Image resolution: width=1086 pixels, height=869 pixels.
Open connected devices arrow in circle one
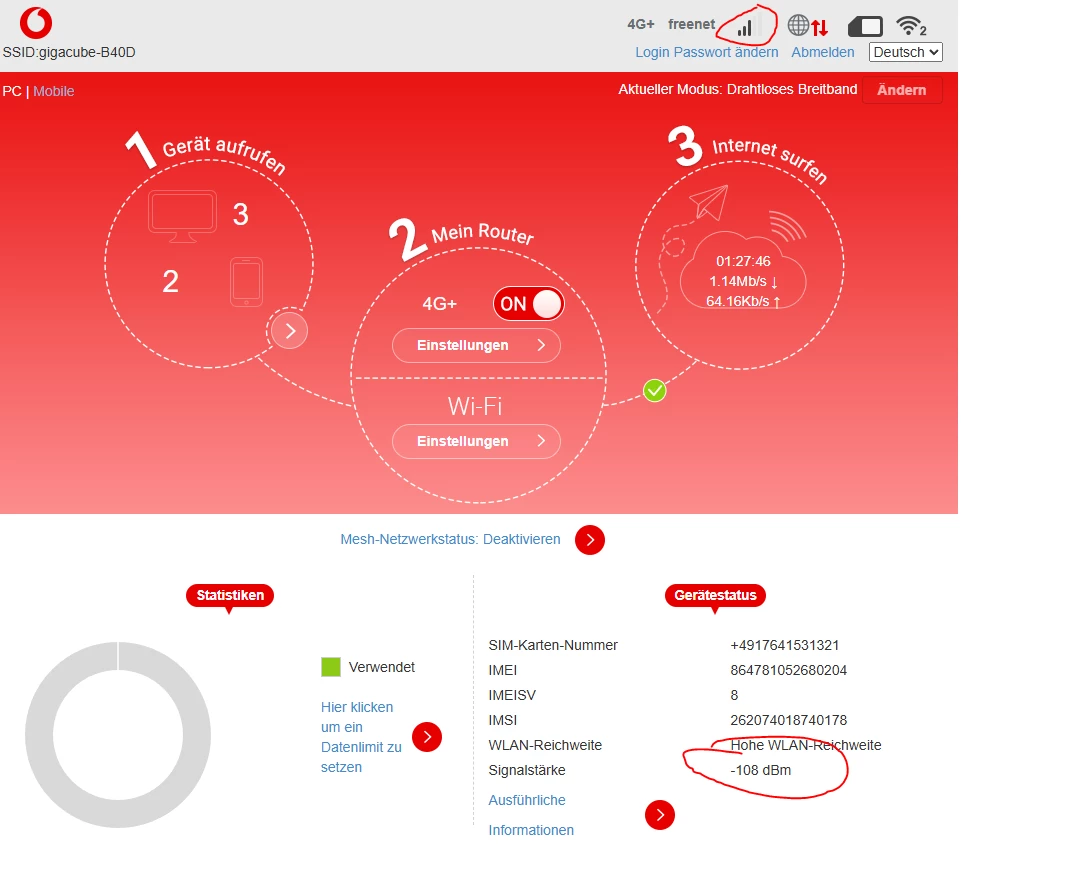point(290,331)
